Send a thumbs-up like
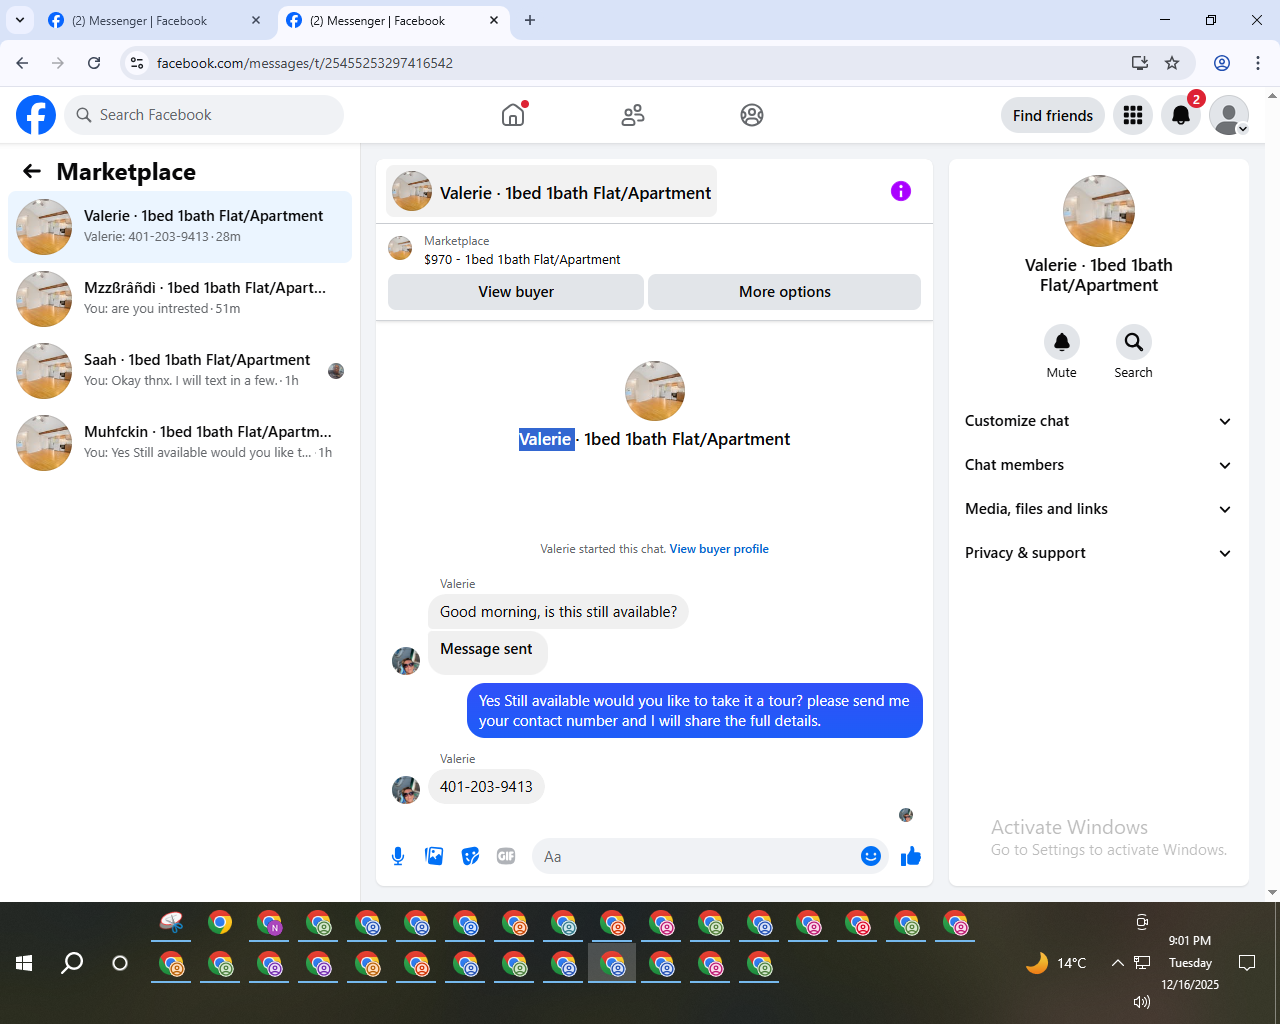Viewport: 1280px width, 1024px height. [x=911, y=856]
